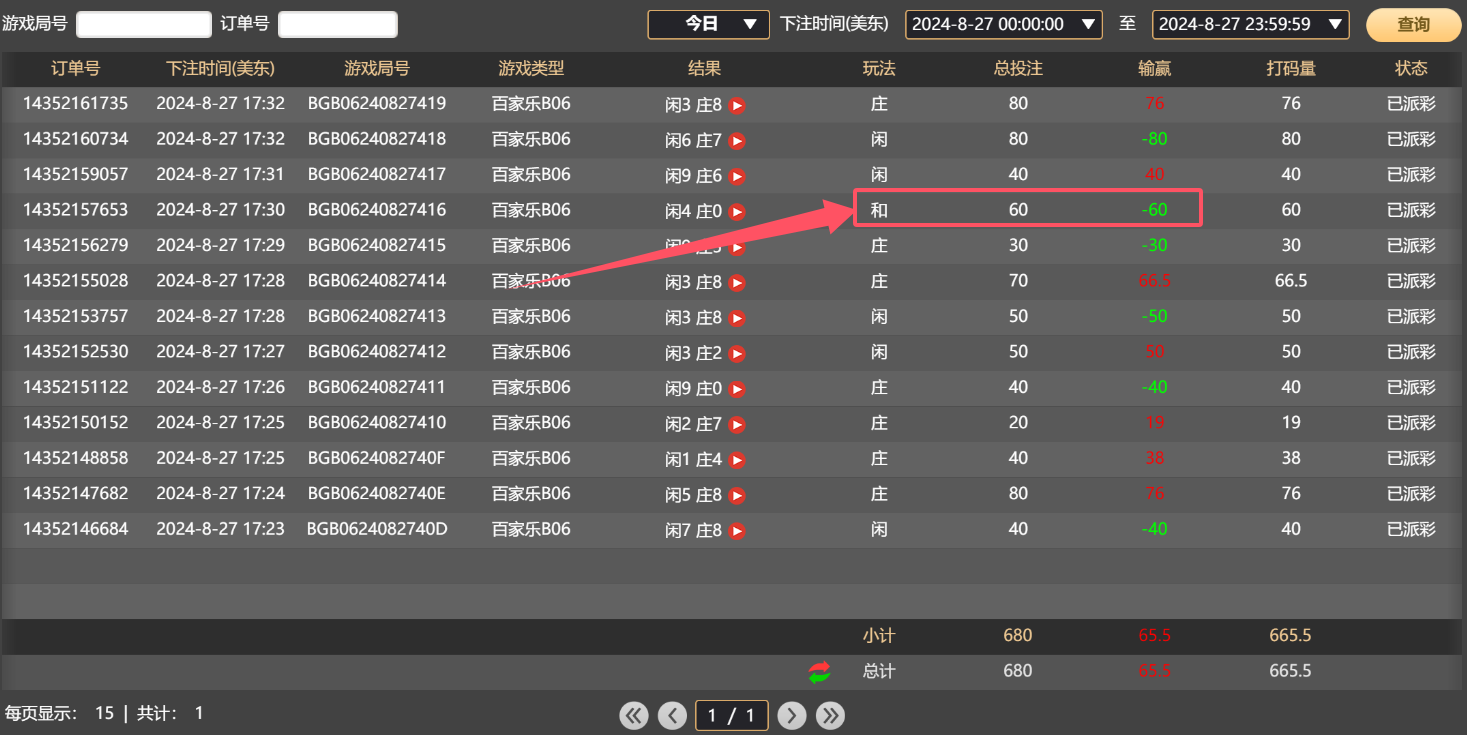
Task: Click replay icon on bottom row BGB0624082740D
Action: click(x=738, y=529)
